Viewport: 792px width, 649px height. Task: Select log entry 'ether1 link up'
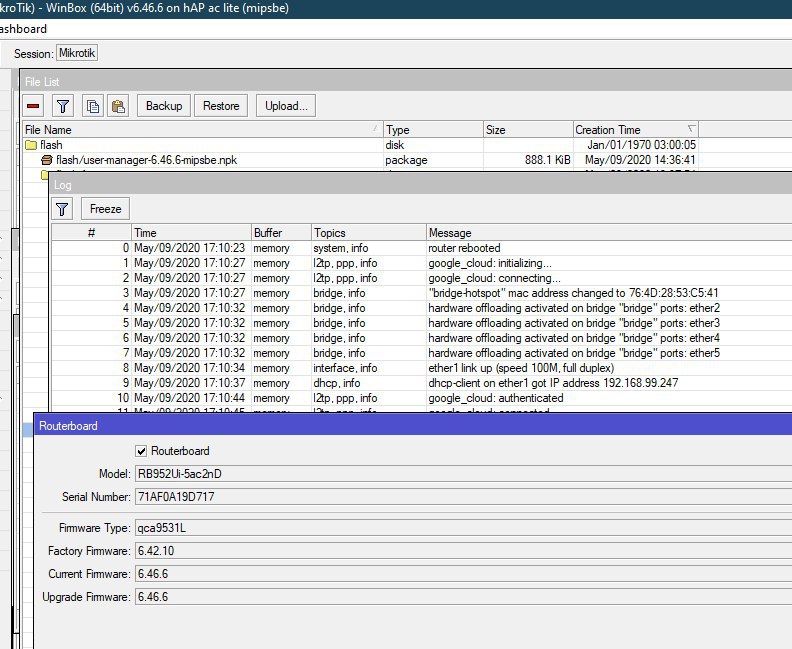[x=422, y=368]
